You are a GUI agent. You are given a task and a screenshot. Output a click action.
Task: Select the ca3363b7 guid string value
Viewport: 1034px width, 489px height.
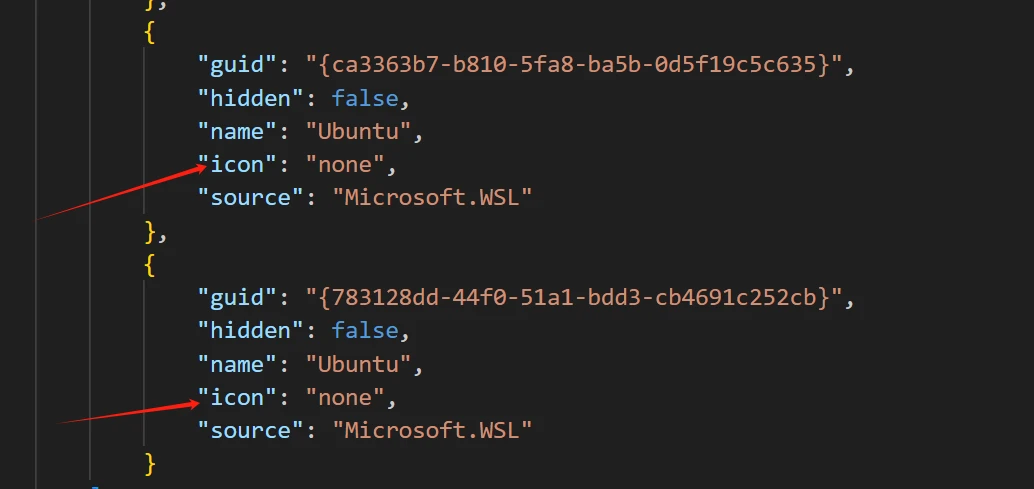pos(574,65)
